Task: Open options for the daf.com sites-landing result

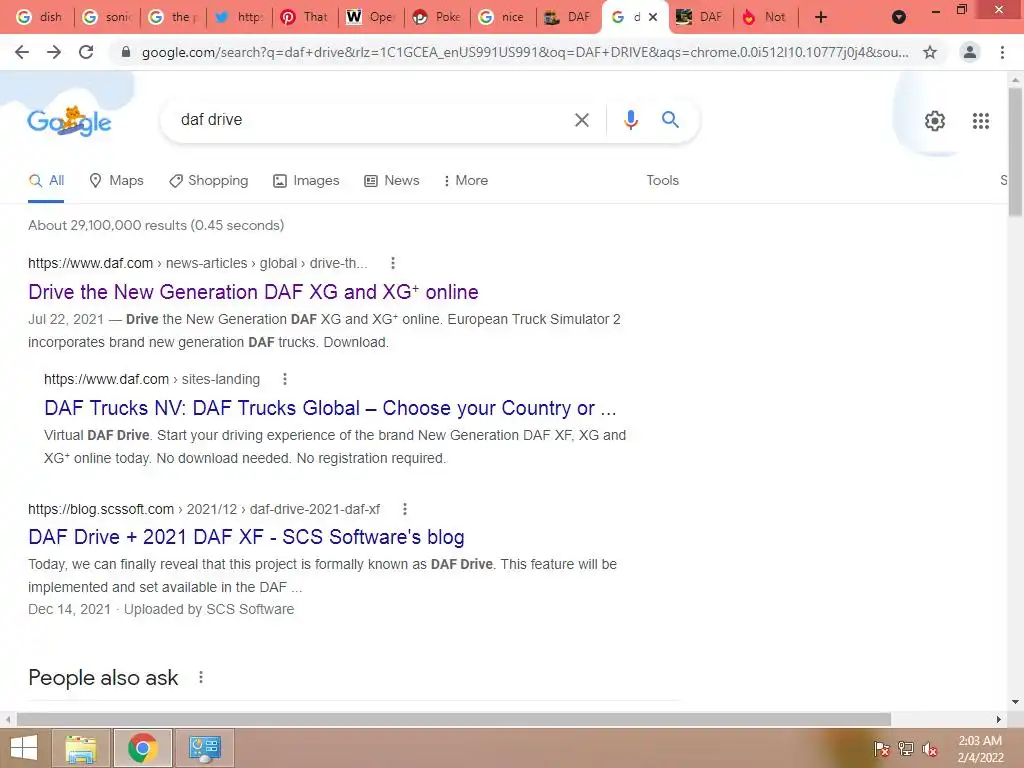Action: (x=285, y=379)
